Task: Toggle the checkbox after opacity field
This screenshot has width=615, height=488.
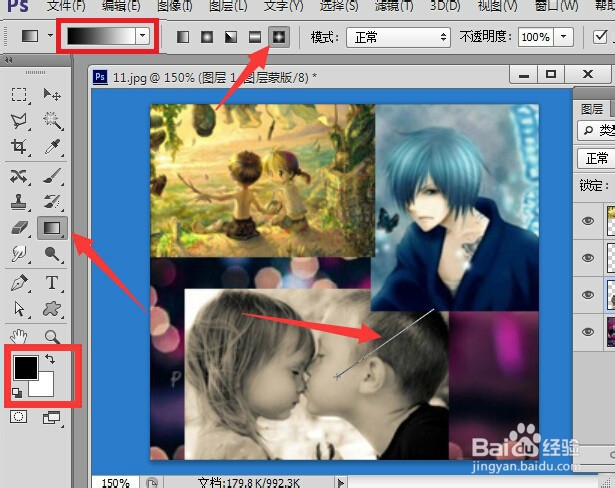Action: point(600,37)
